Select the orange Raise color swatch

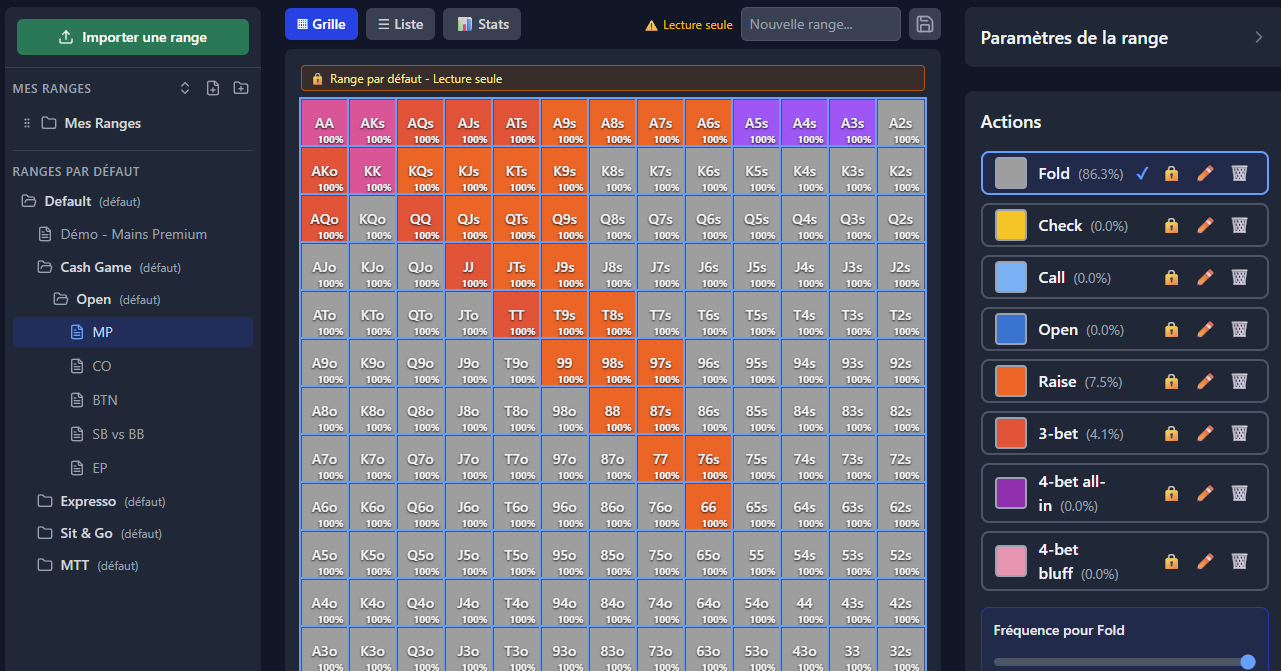click(1011, 381)
